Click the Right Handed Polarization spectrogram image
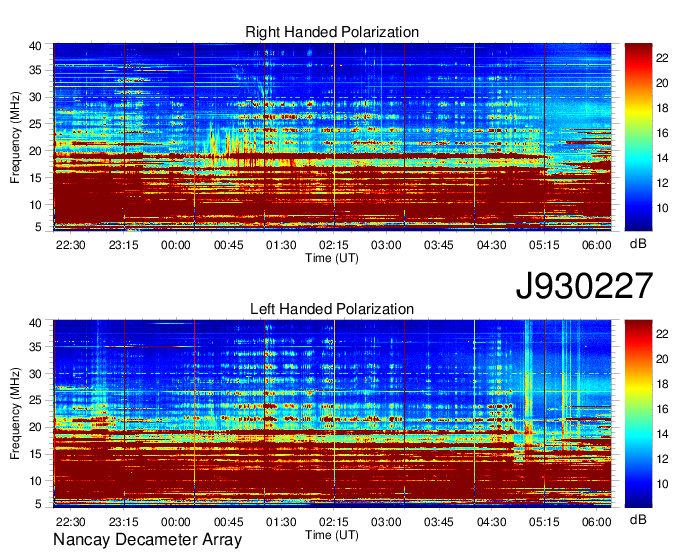Viewport: 680px width, 552px height. (332, 137)
